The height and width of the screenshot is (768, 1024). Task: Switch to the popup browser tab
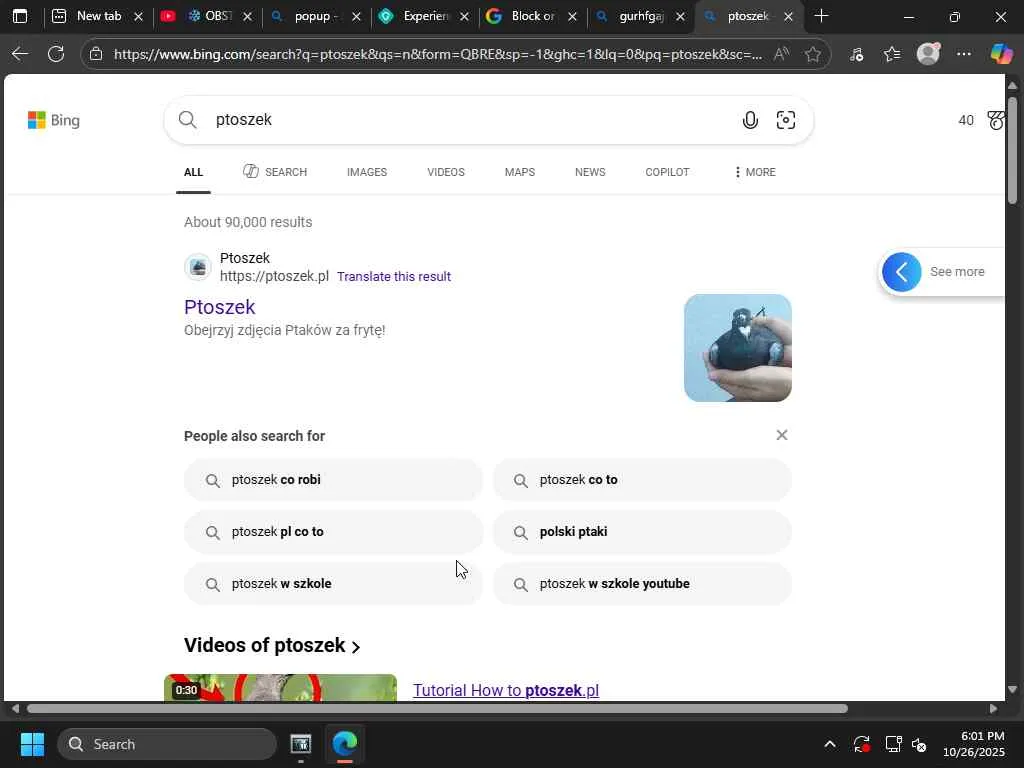pyautogui.click(x=315, y=16)
